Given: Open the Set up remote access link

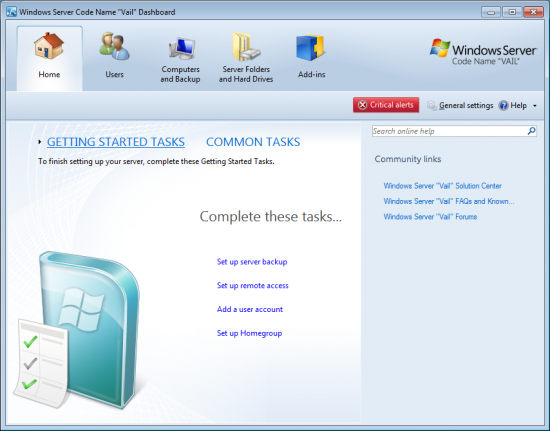Looking at the screenshot, I should tap(253, 285).
